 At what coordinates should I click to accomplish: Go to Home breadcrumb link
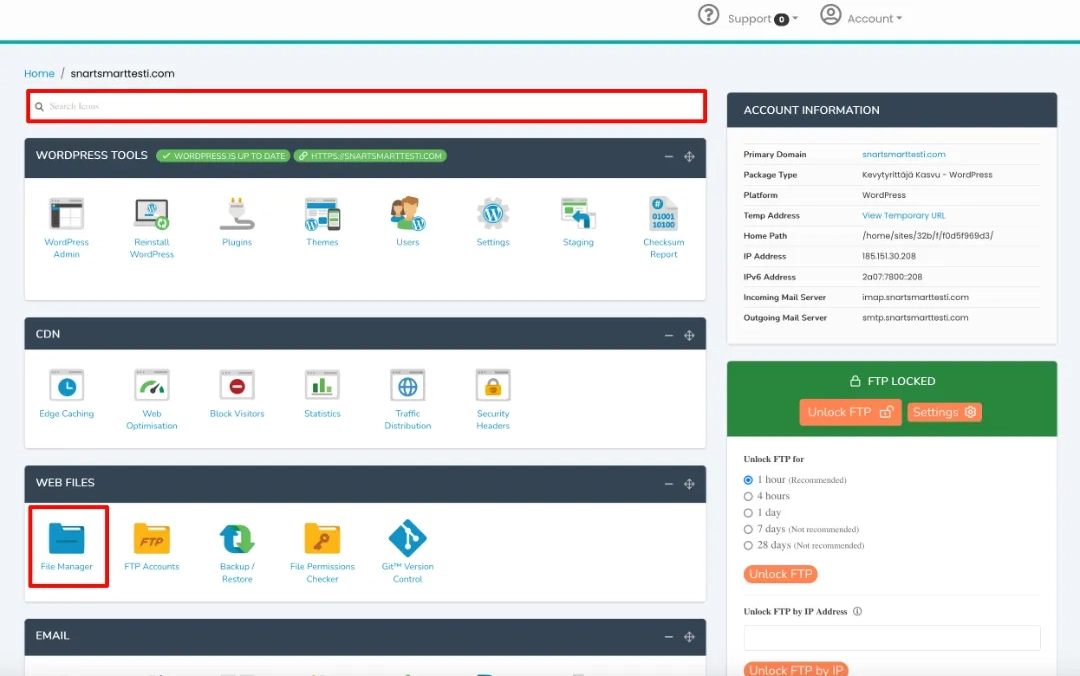[x=39, y=74]
